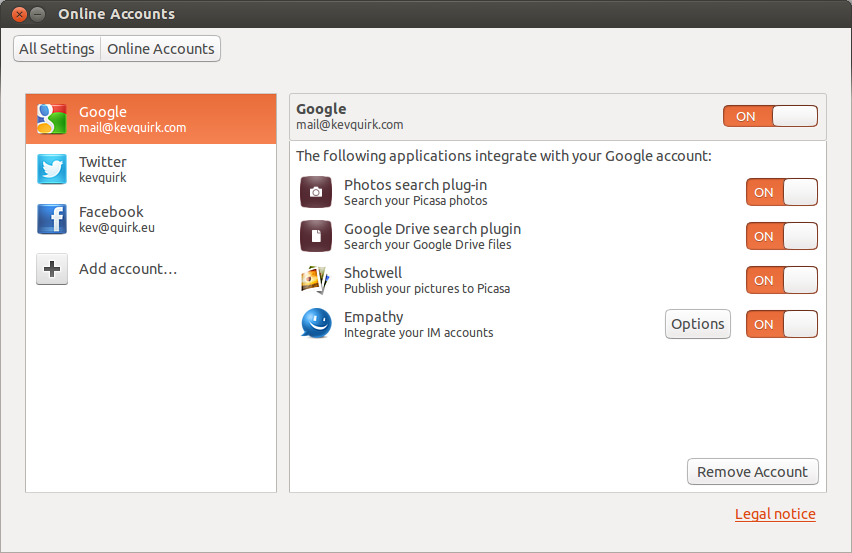Click the Photos search plug-in camera icon

(x=316, y=192)
